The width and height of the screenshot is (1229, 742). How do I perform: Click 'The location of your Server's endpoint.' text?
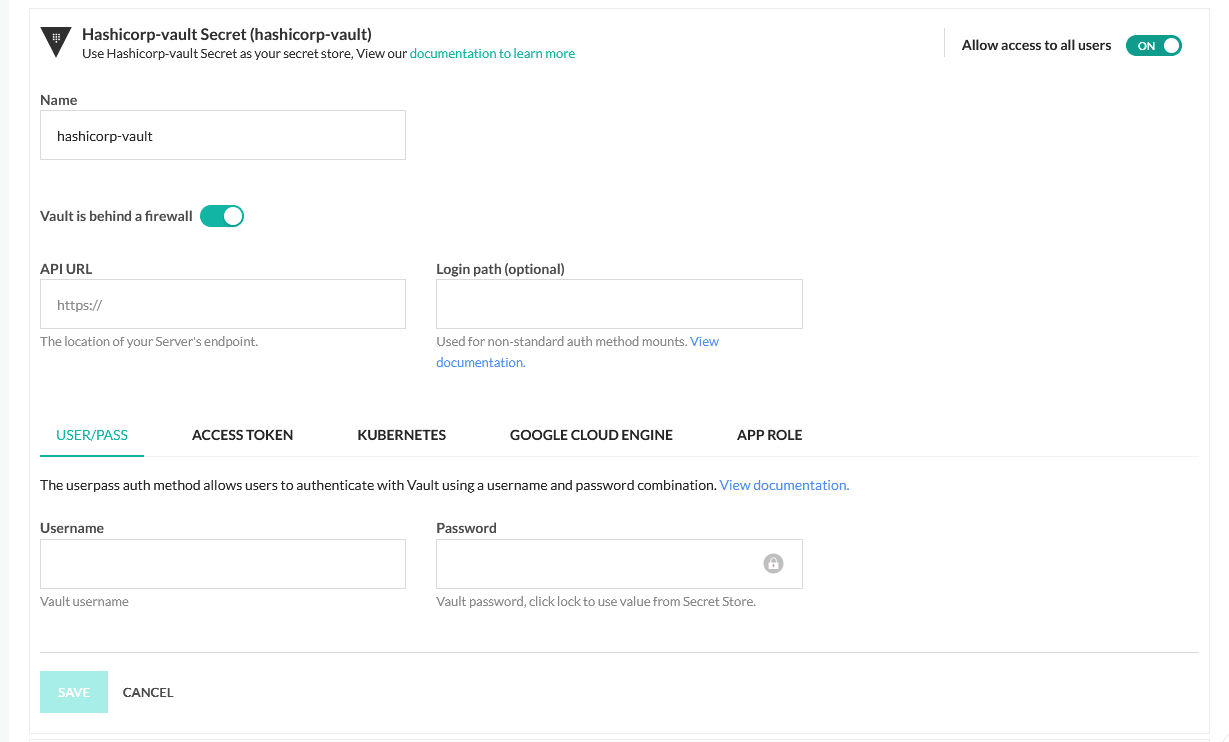click(149, 342)
